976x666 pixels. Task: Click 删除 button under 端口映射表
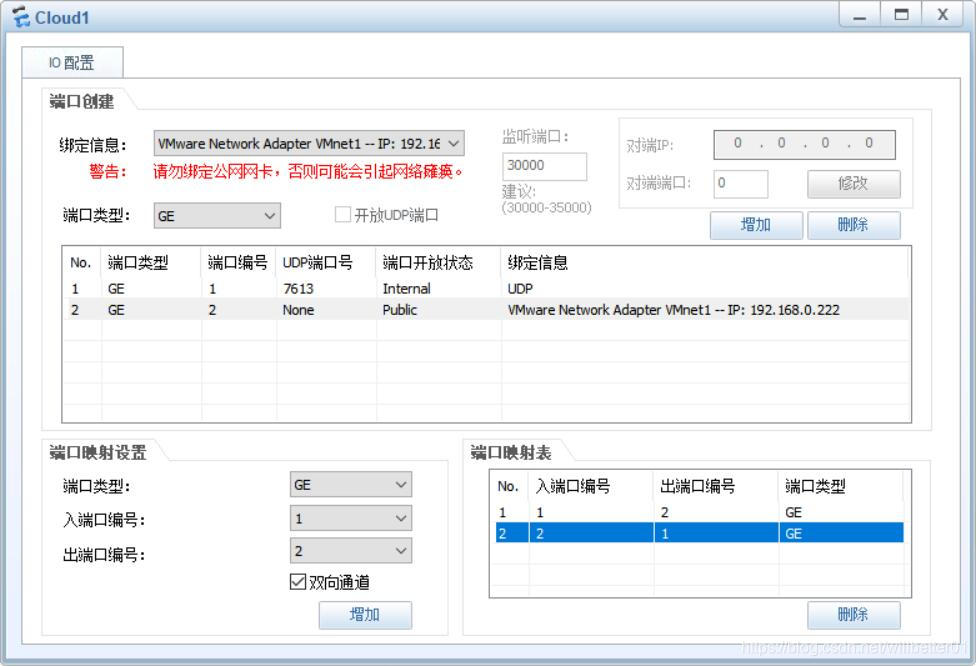[x=853, y=614]
